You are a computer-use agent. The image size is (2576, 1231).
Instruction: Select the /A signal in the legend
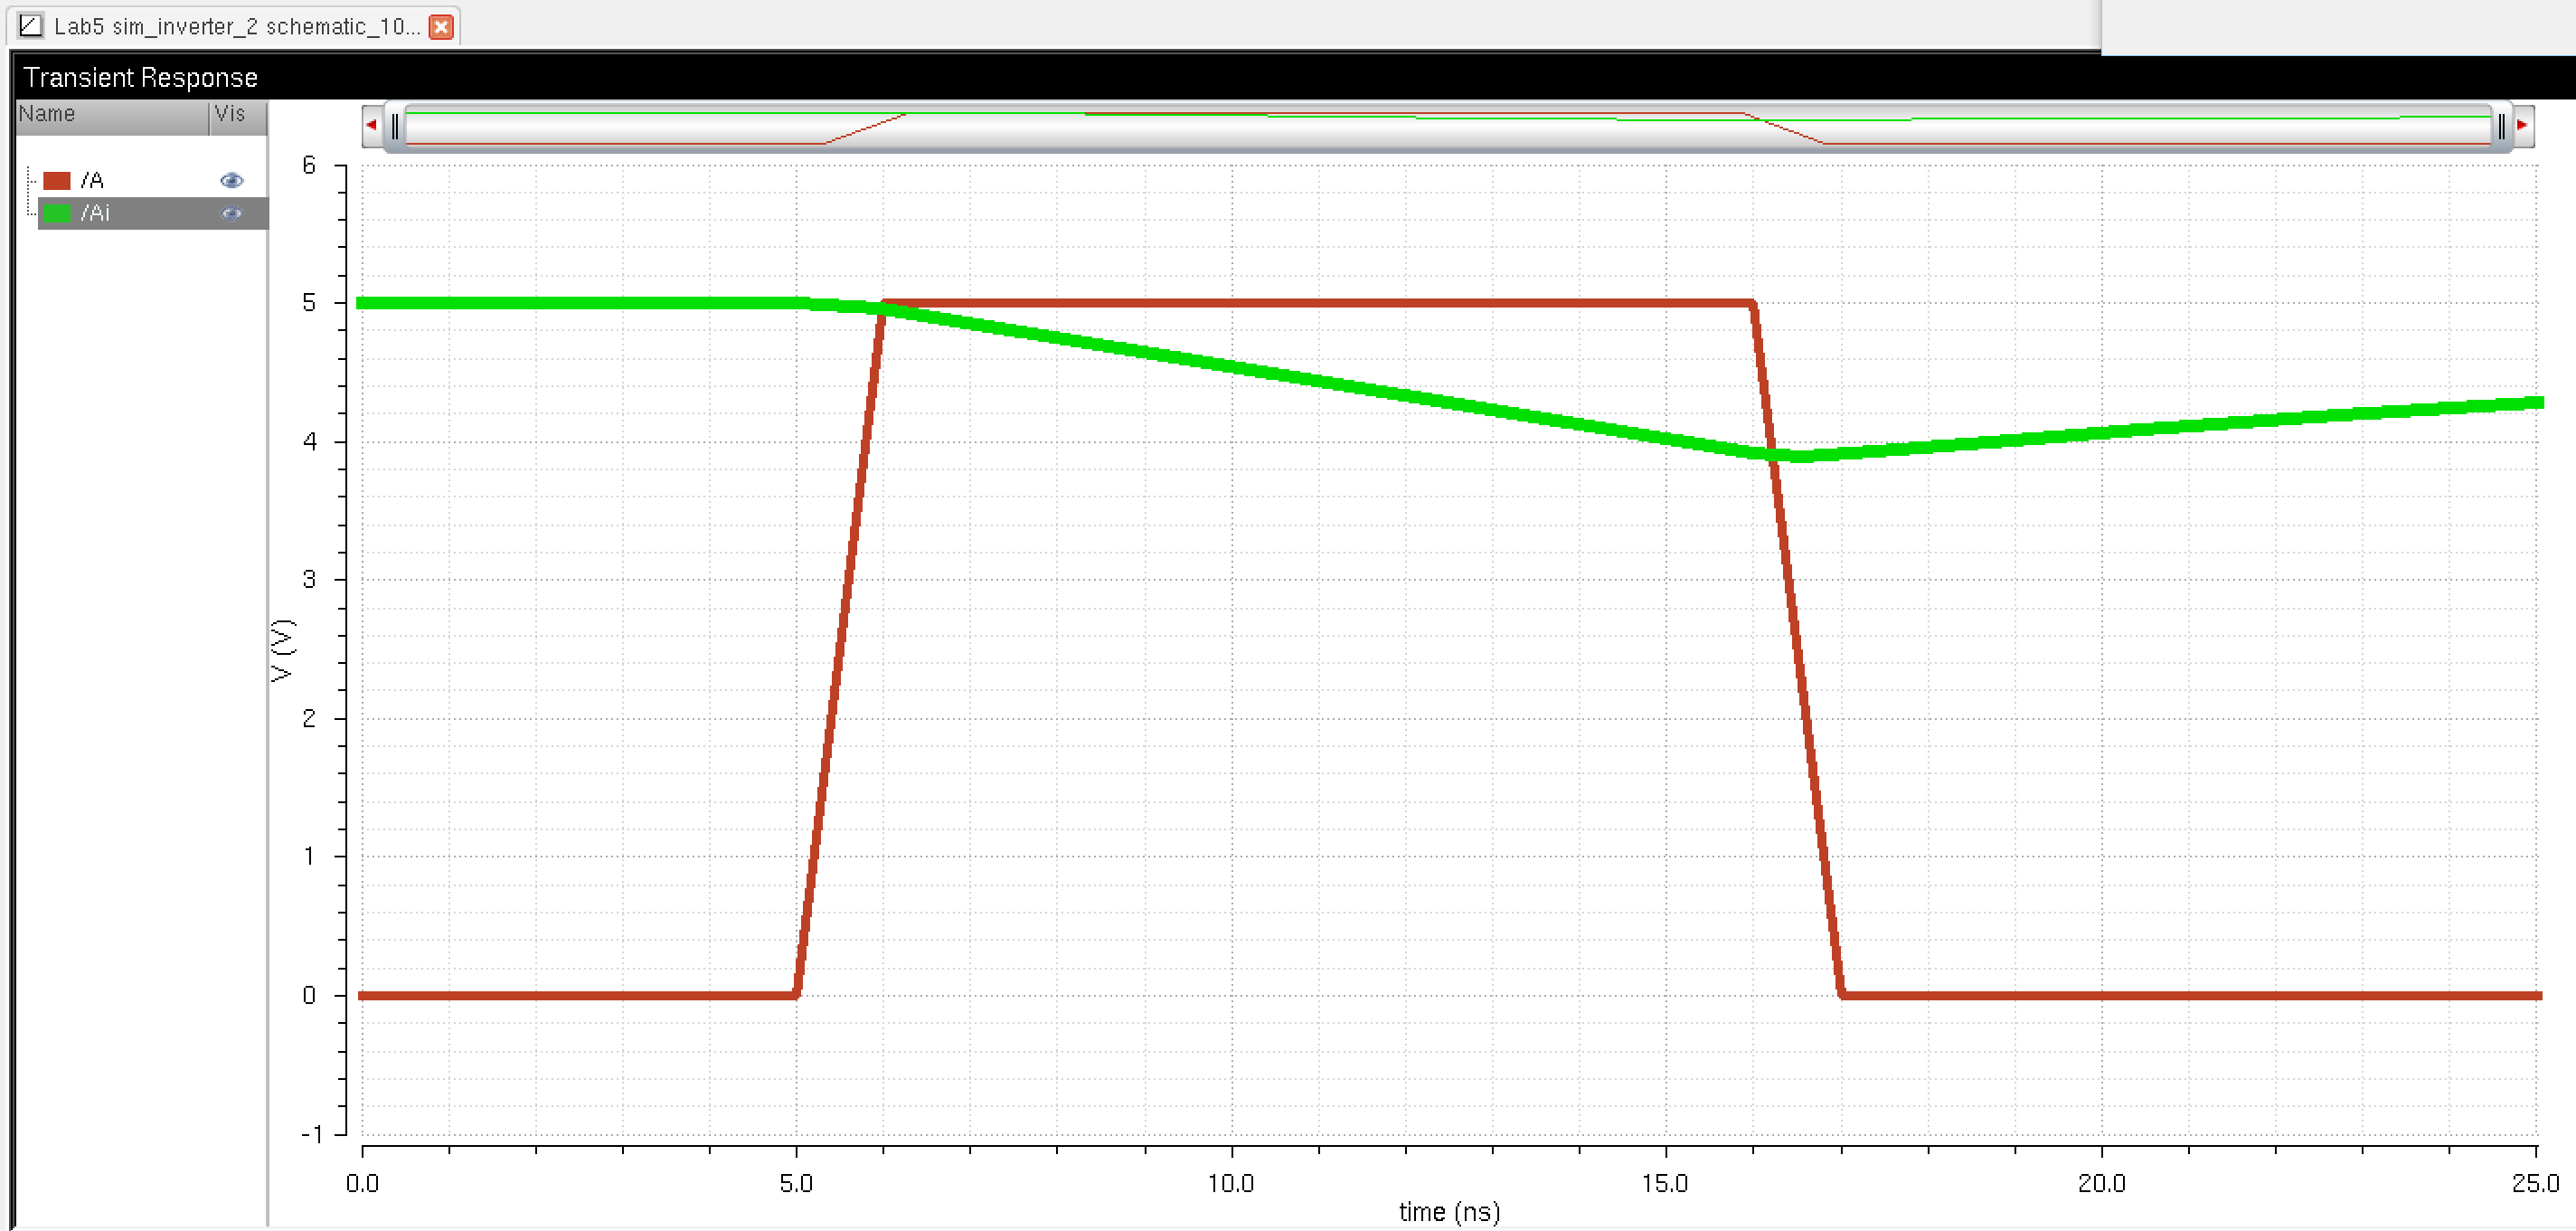coord(92,180)
